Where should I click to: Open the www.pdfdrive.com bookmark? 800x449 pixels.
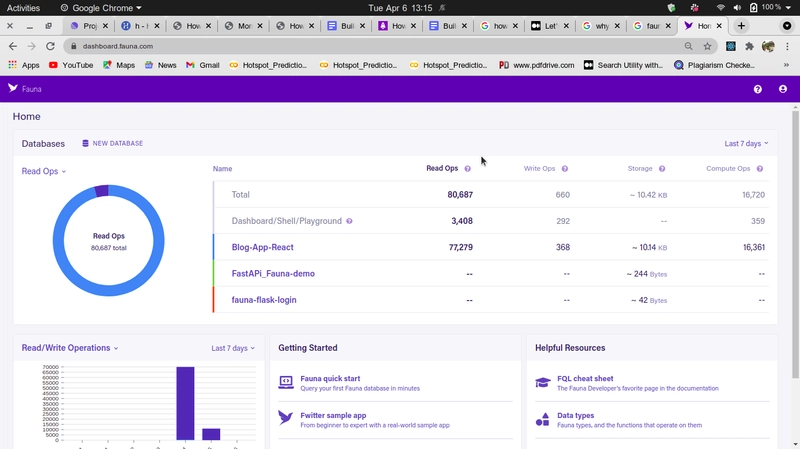pyautogui.click(x=536, y=65)
